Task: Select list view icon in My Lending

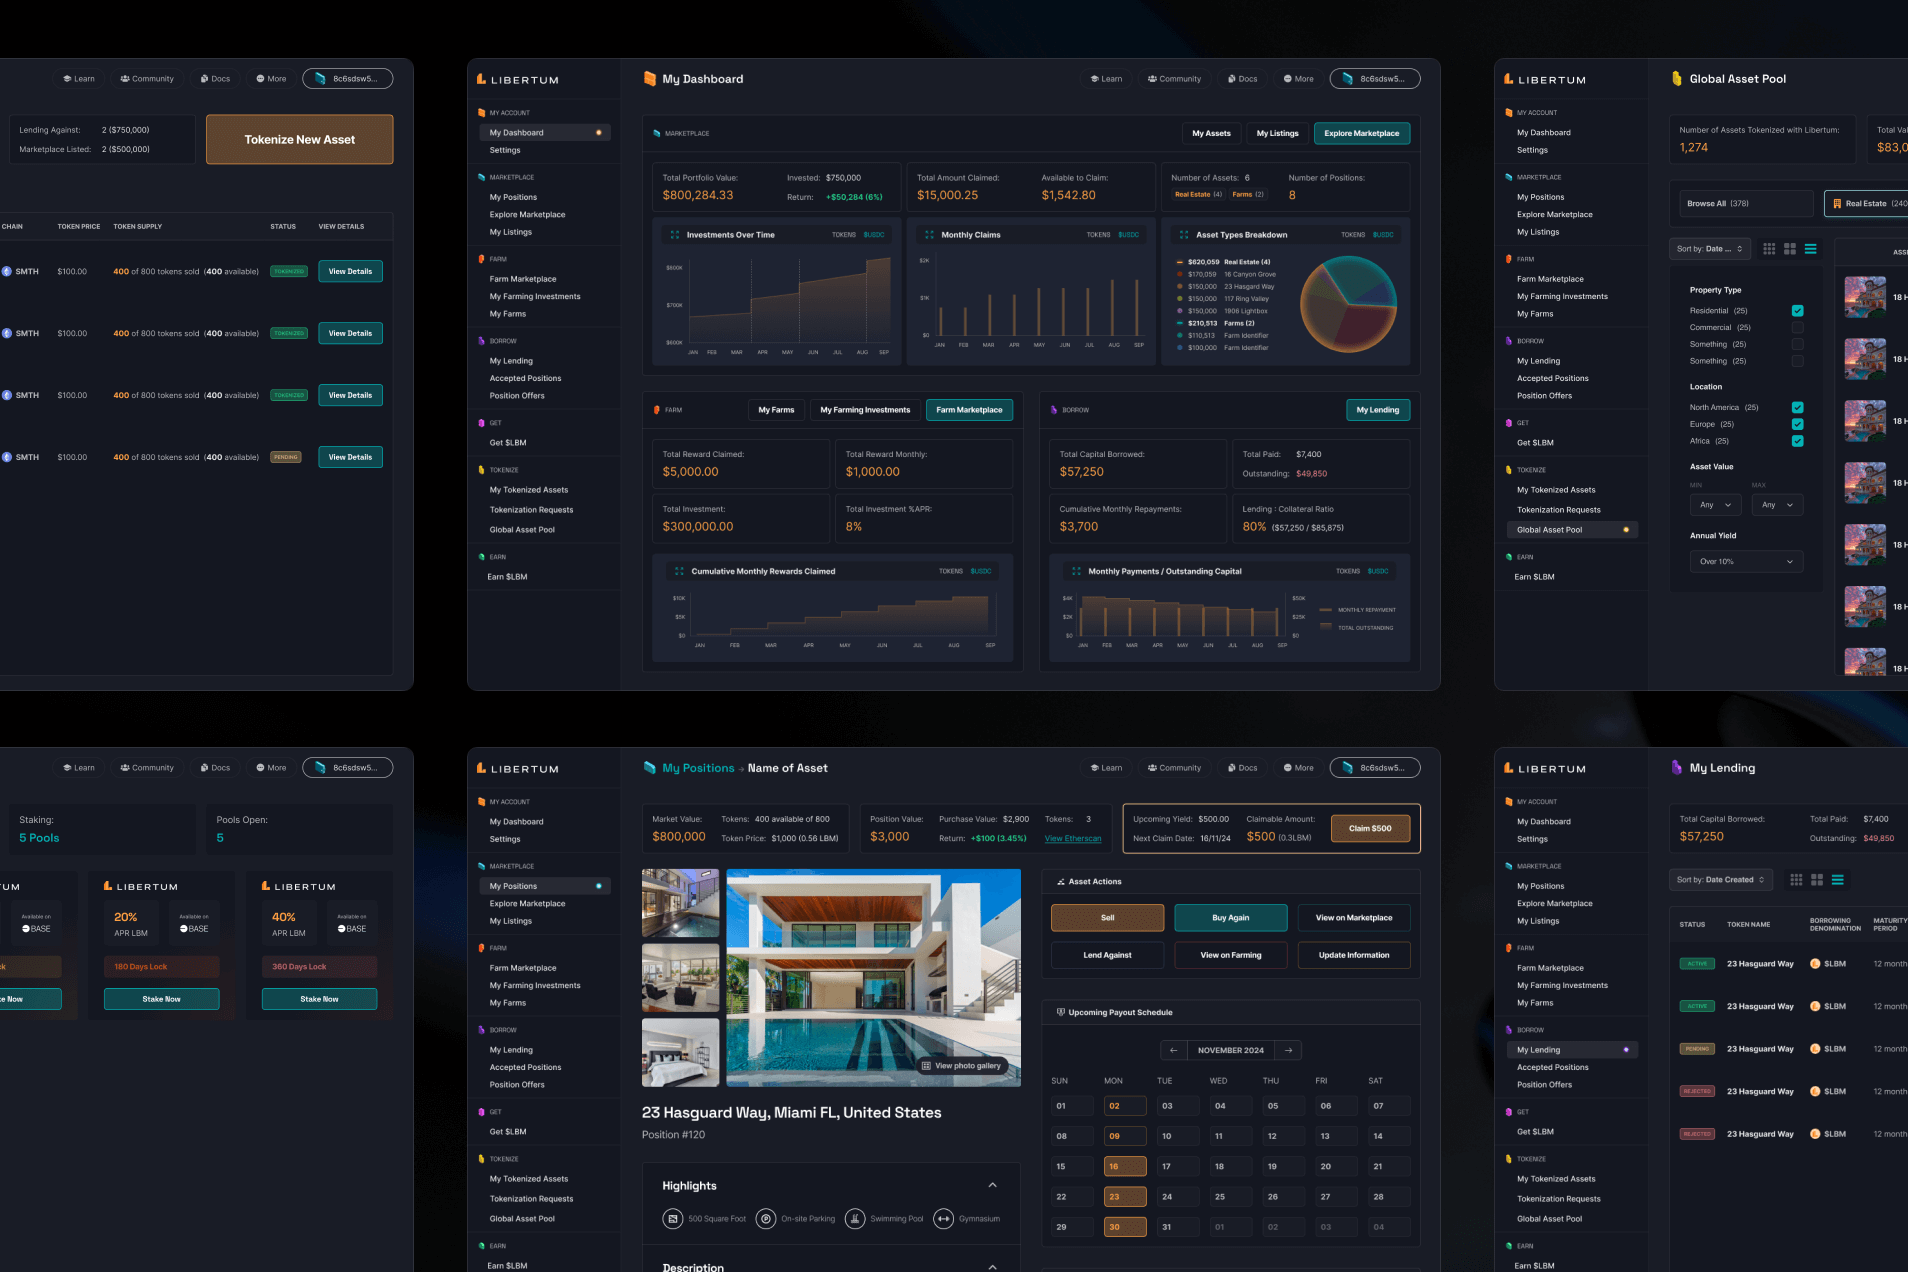Action: pos(1838,880)
